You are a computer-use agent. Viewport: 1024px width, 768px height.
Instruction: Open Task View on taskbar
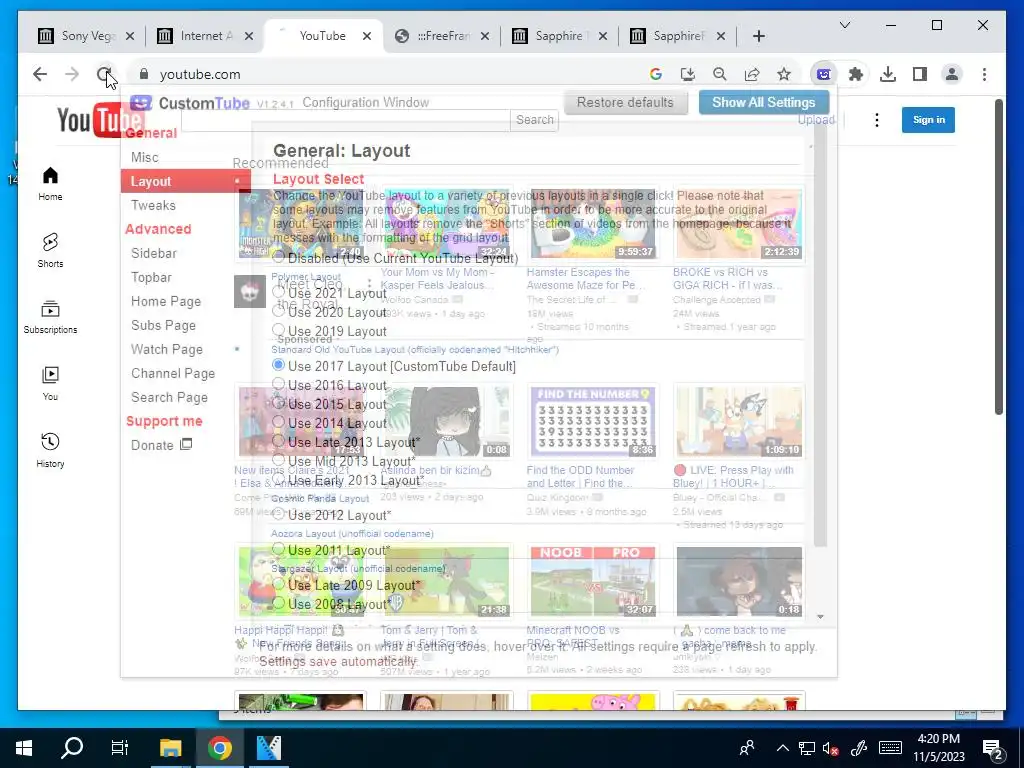pos(120,748)
